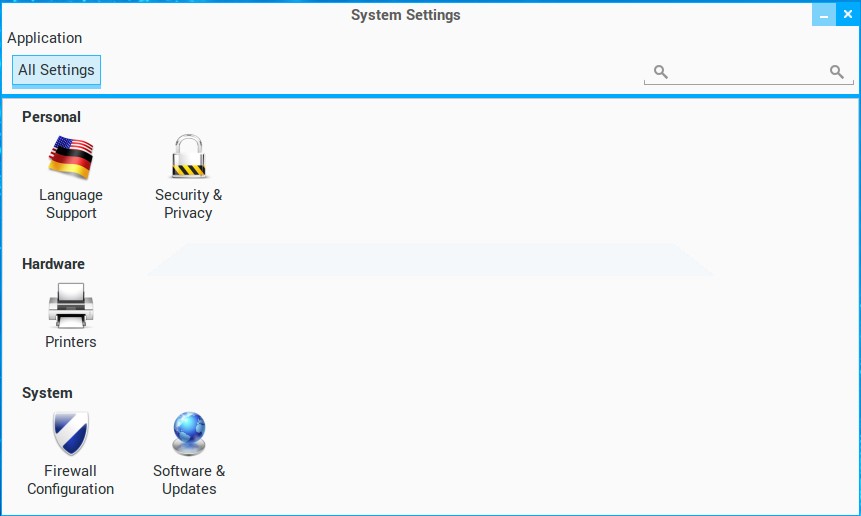The width and height of the screenshot is (861, 516).
Task: Select the System section heading
Action: (x=47, y=393)
